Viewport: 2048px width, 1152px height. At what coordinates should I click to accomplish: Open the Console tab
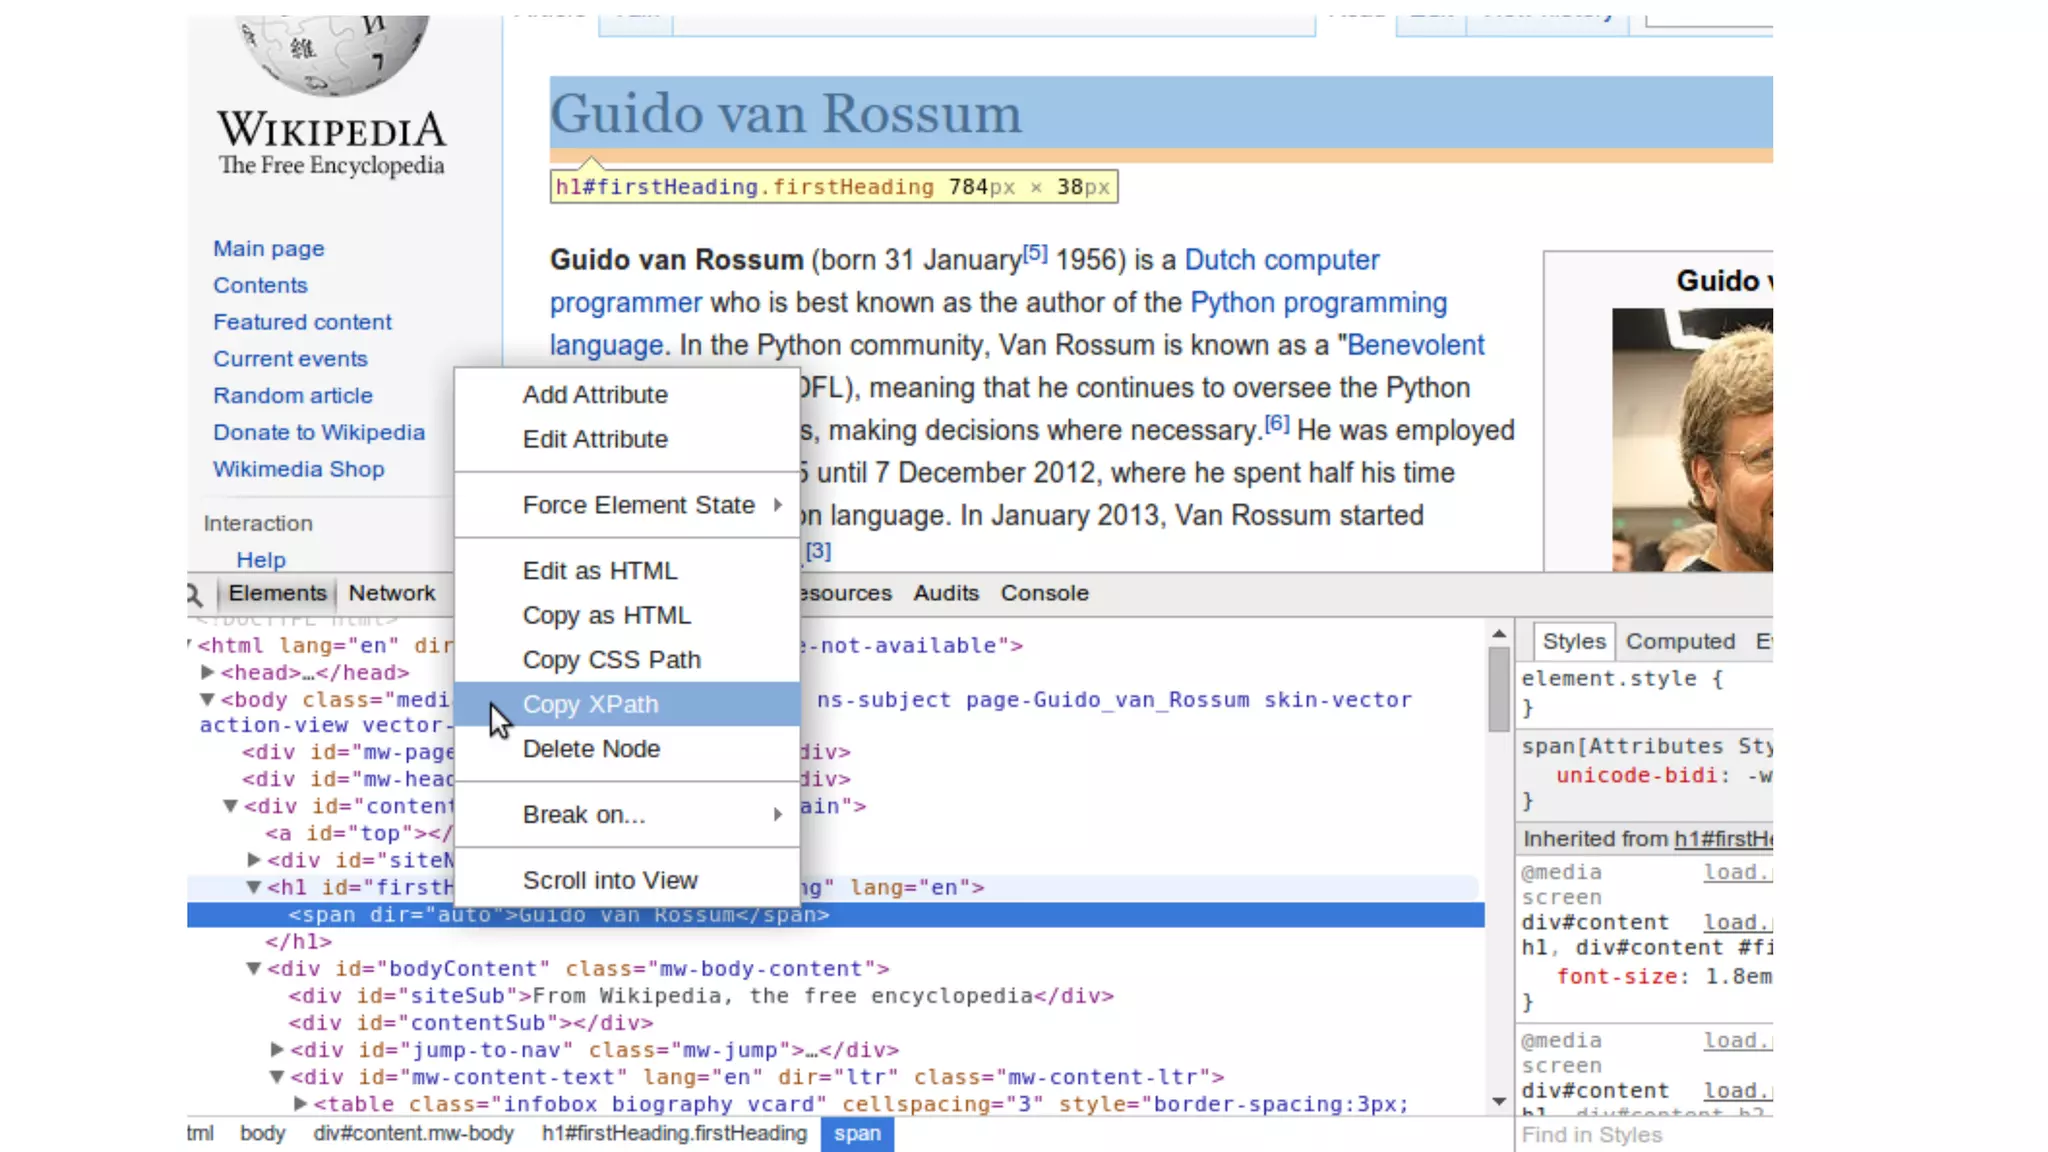click(1044, 593)
